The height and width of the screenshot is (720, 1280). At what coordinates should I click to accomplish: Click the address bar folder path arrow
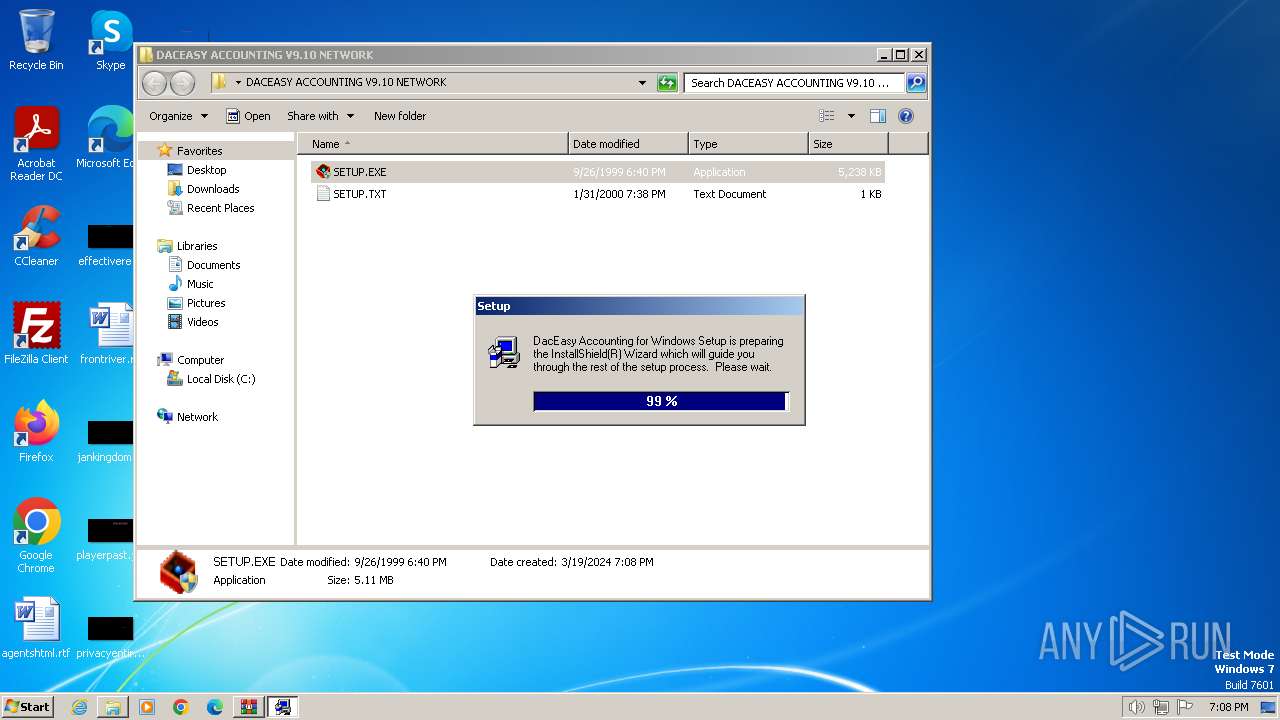click(238, 83)
